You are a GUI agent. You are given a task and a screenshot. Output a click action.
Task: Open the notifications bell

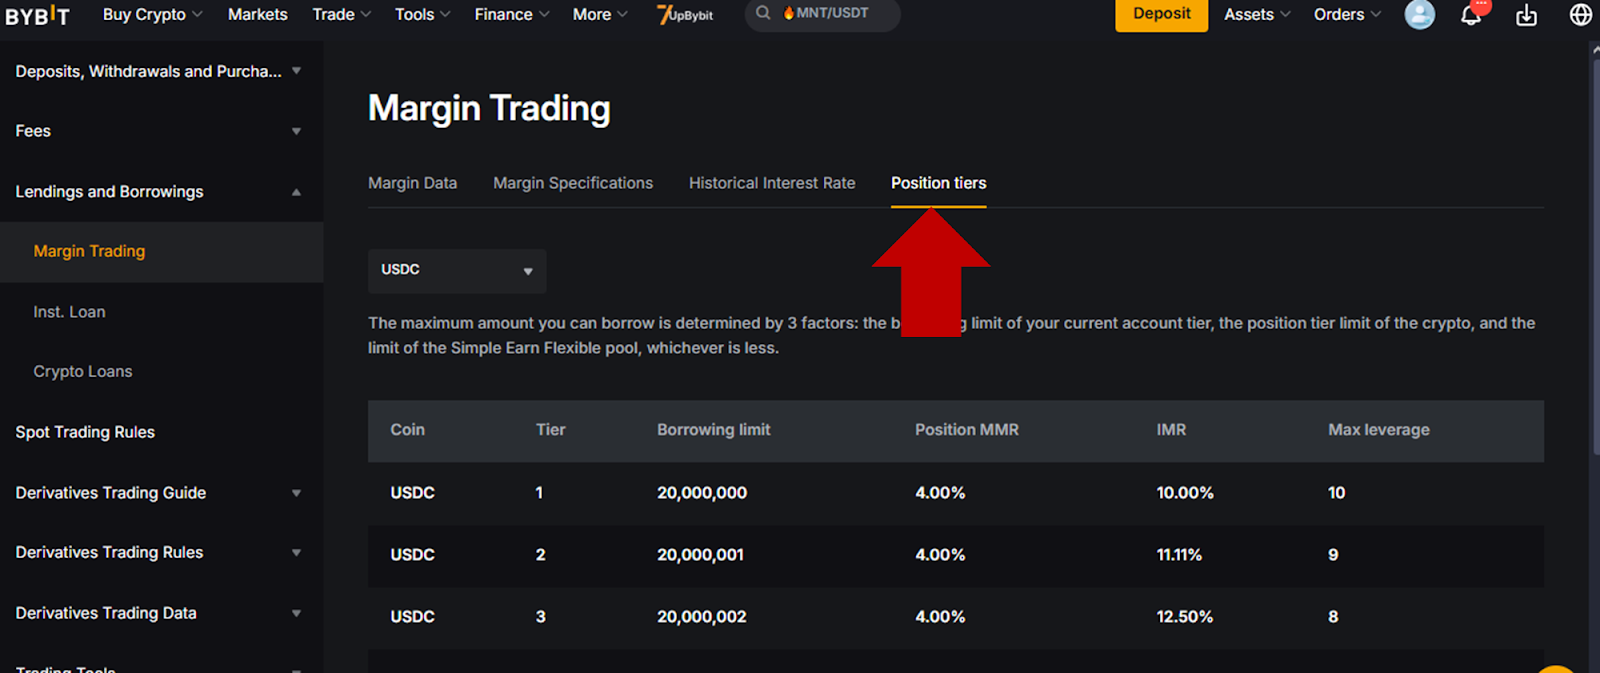click(1471, 15)
